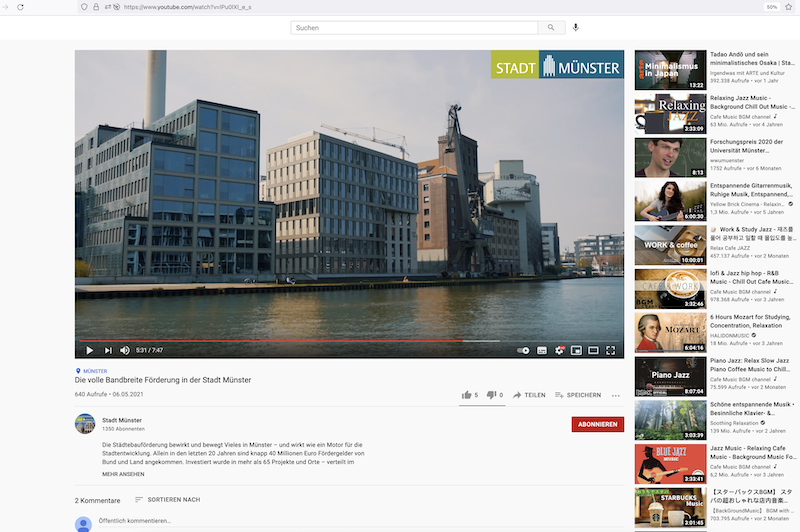This screenshot has height=532, width=800.
Task: Open lofi & Jazz hip hop title
Action: point(751,277)
